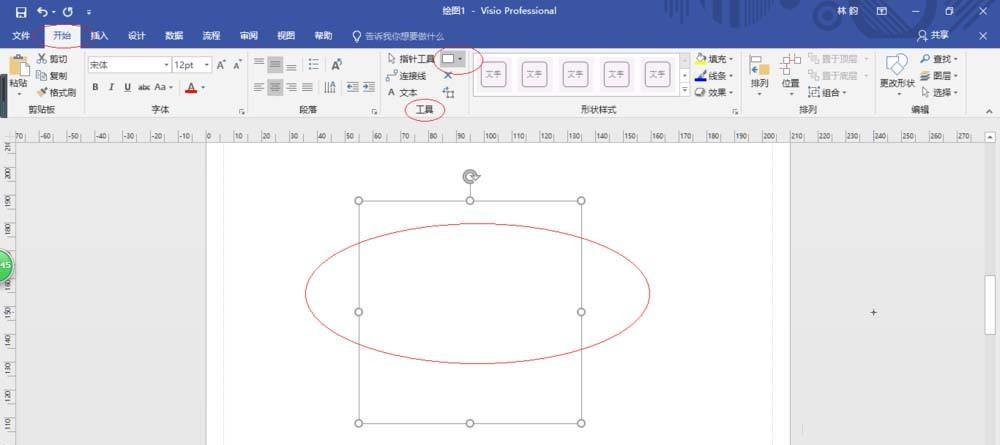Click the shape rotation handle
Viewport: 1000px width, 445px height.
pos(471,177)
